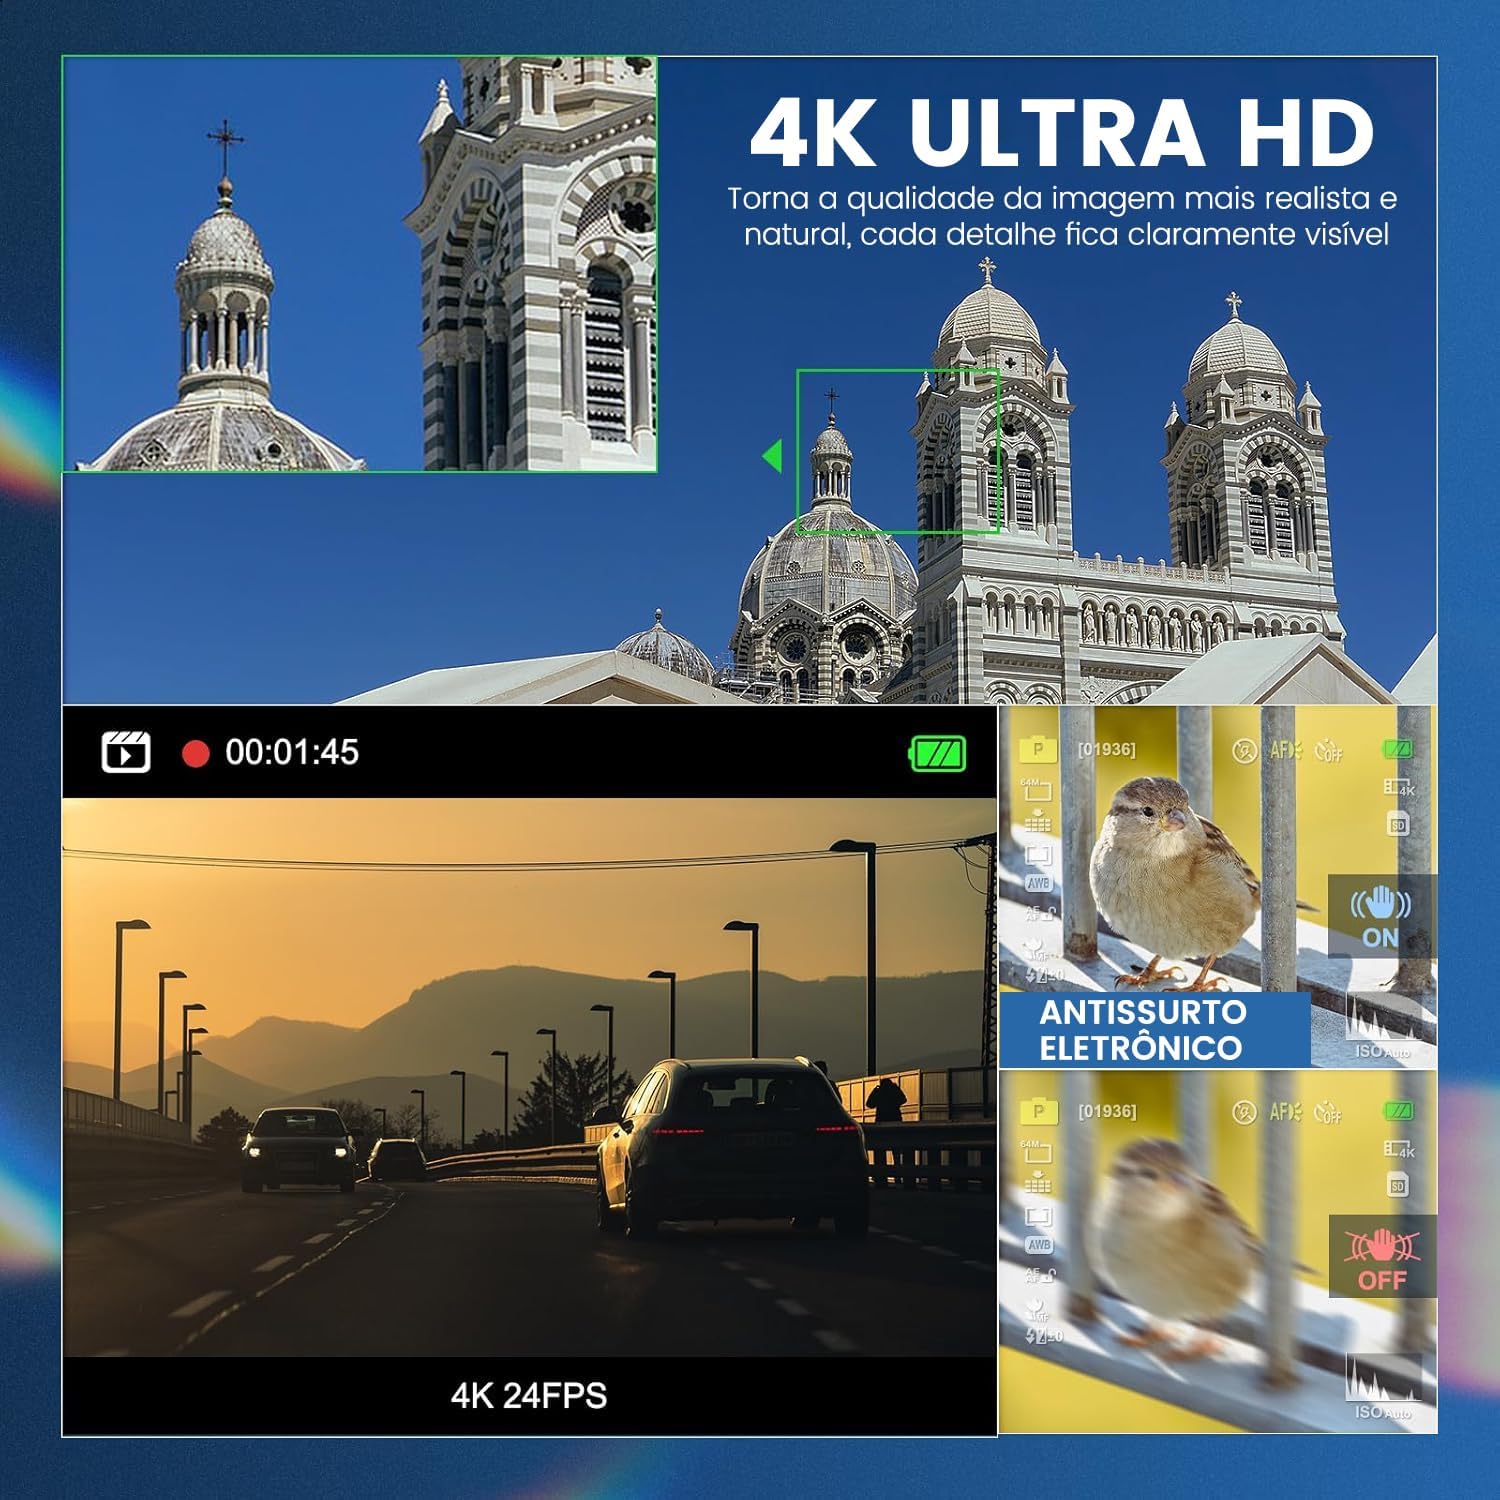Click the P camera mode icon in the blurry bird panel
The width and height of the screenshot is (1500, 1500).
click(x=1038, y=1111)
